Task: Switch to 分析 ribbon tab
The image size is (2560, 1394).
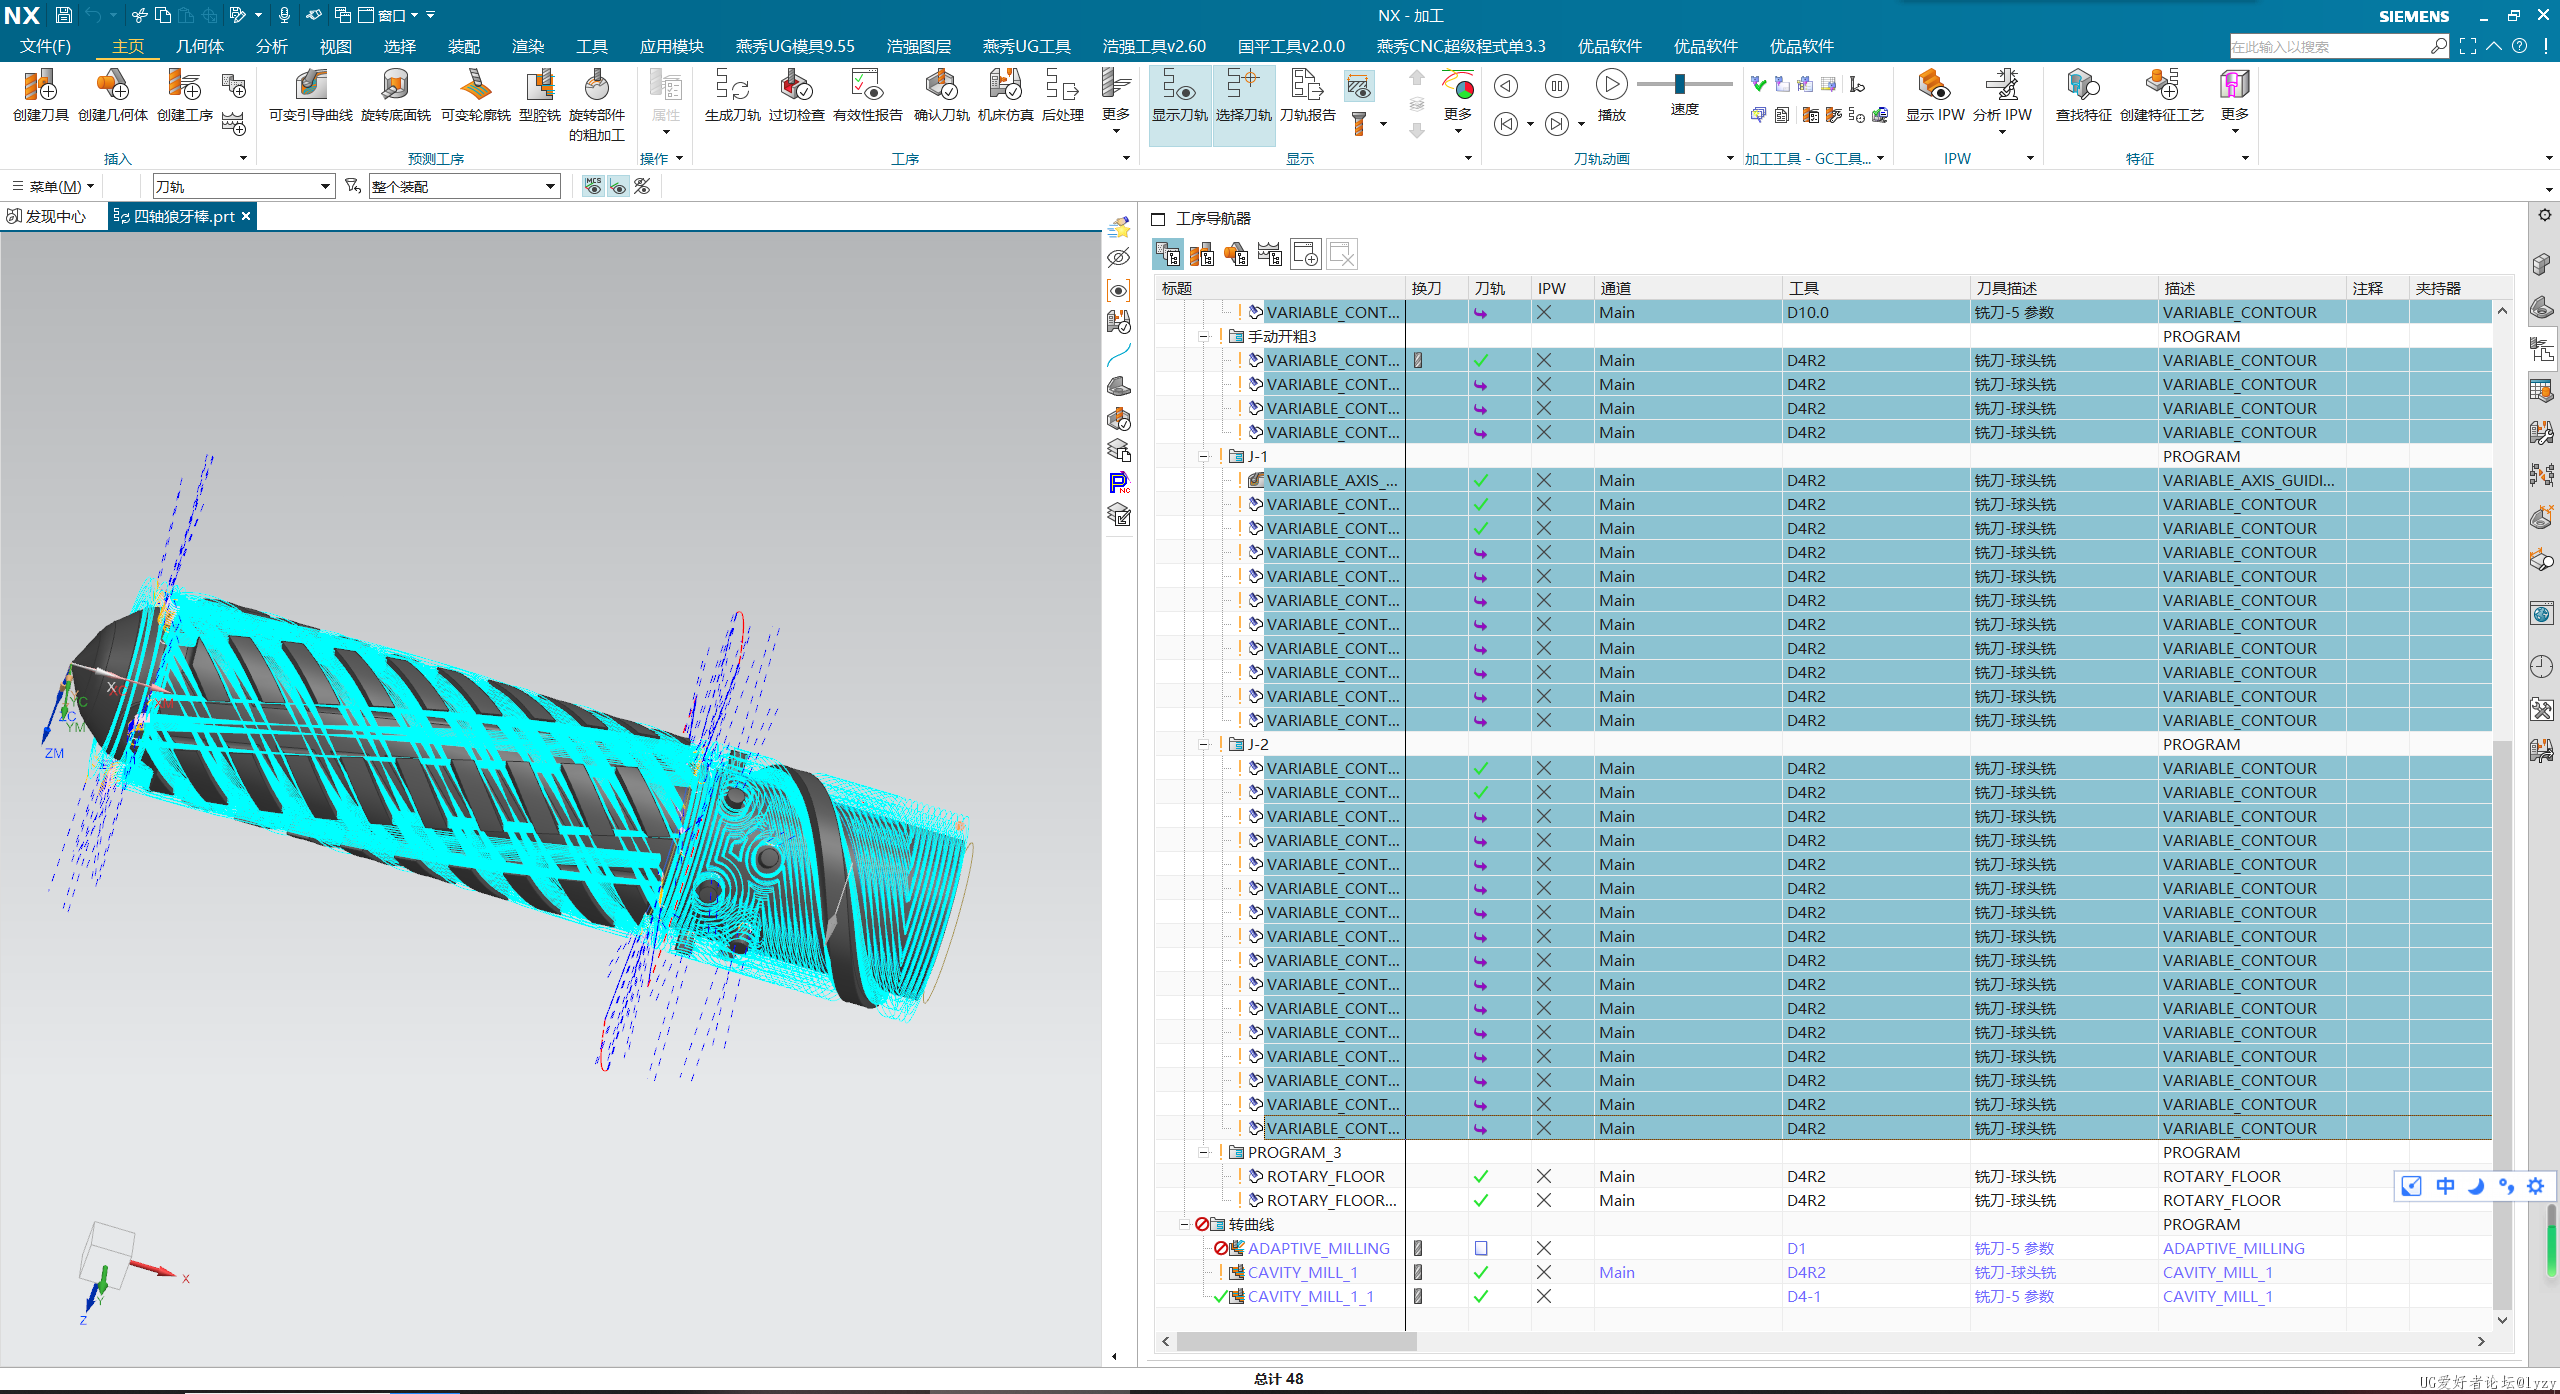Action: point(271,46)
